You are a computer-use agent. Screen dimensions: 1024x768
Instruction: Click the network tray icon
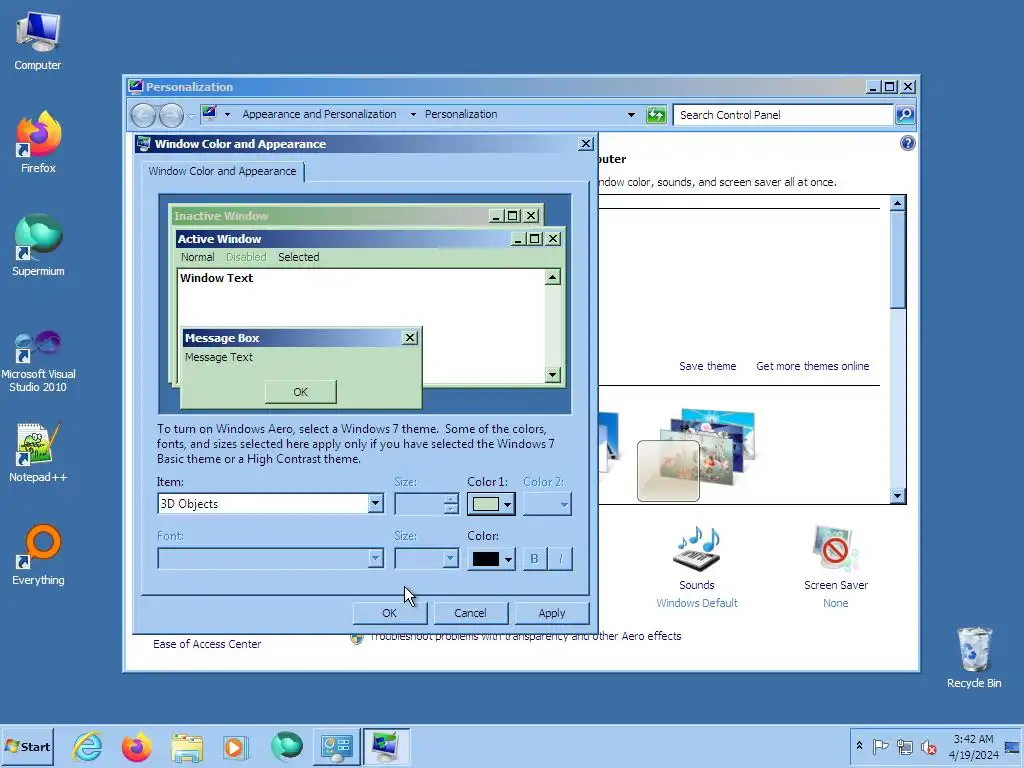click(x=905, y=746)
